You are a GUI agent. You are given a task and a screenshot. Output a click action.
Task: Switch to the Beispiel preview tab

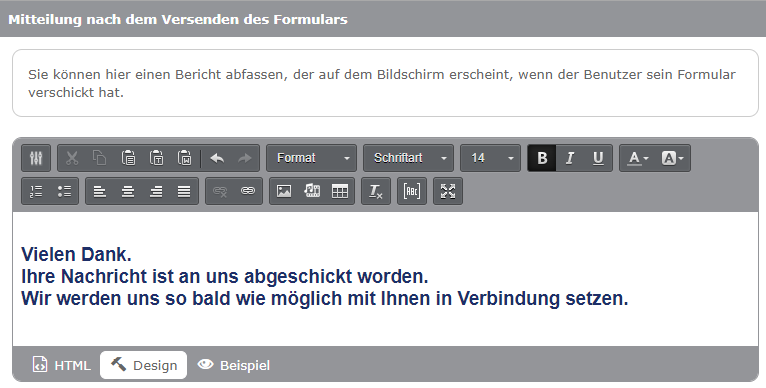click(x=233, y=365)
